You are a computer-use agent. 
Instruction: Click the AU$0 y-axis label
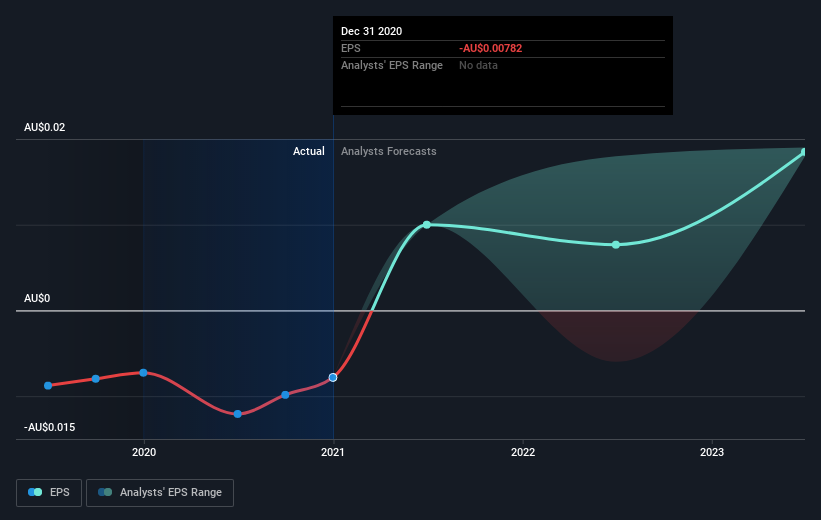[37, 298]
